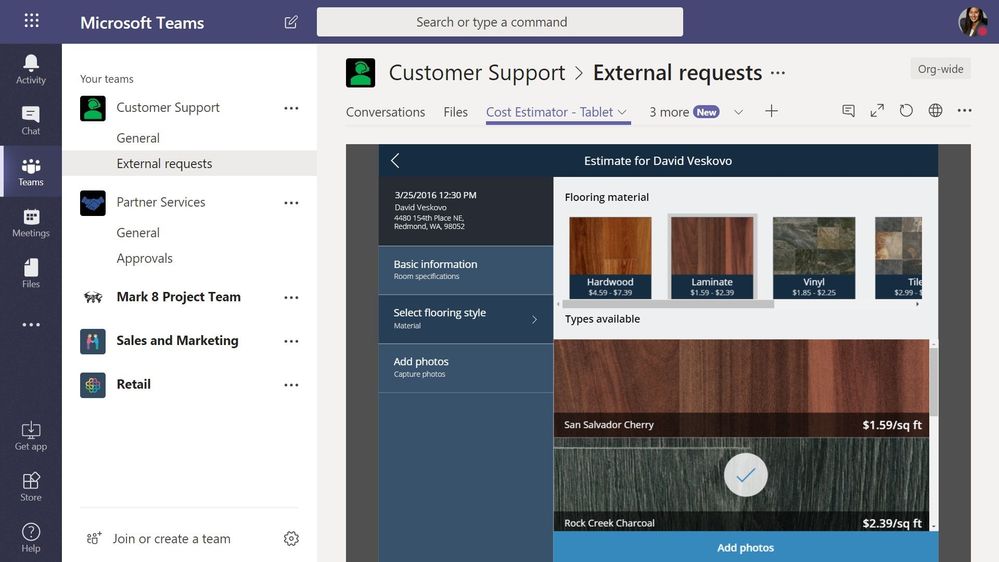This screenshot has width=999, height=562.
Task: Open Add photos sidebar section
Action: click(x=466, y=368)
